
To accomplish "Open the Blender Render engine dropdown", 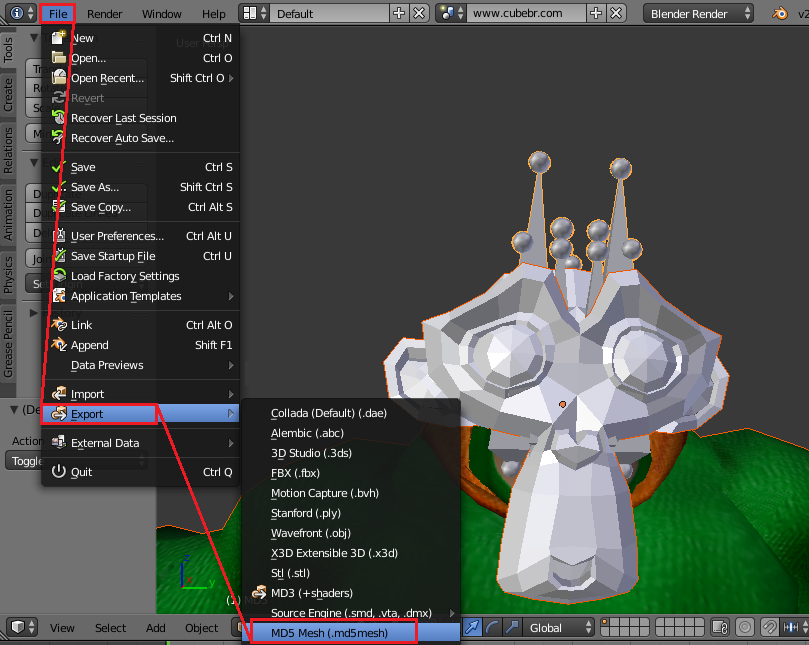I will point(698,13).
